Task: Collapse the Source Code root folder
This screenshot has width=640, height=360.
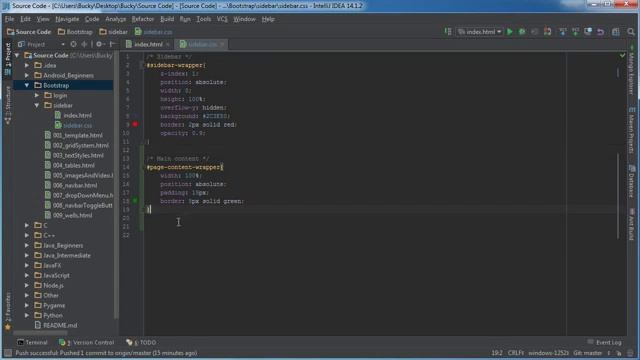Action: [17, 55]
